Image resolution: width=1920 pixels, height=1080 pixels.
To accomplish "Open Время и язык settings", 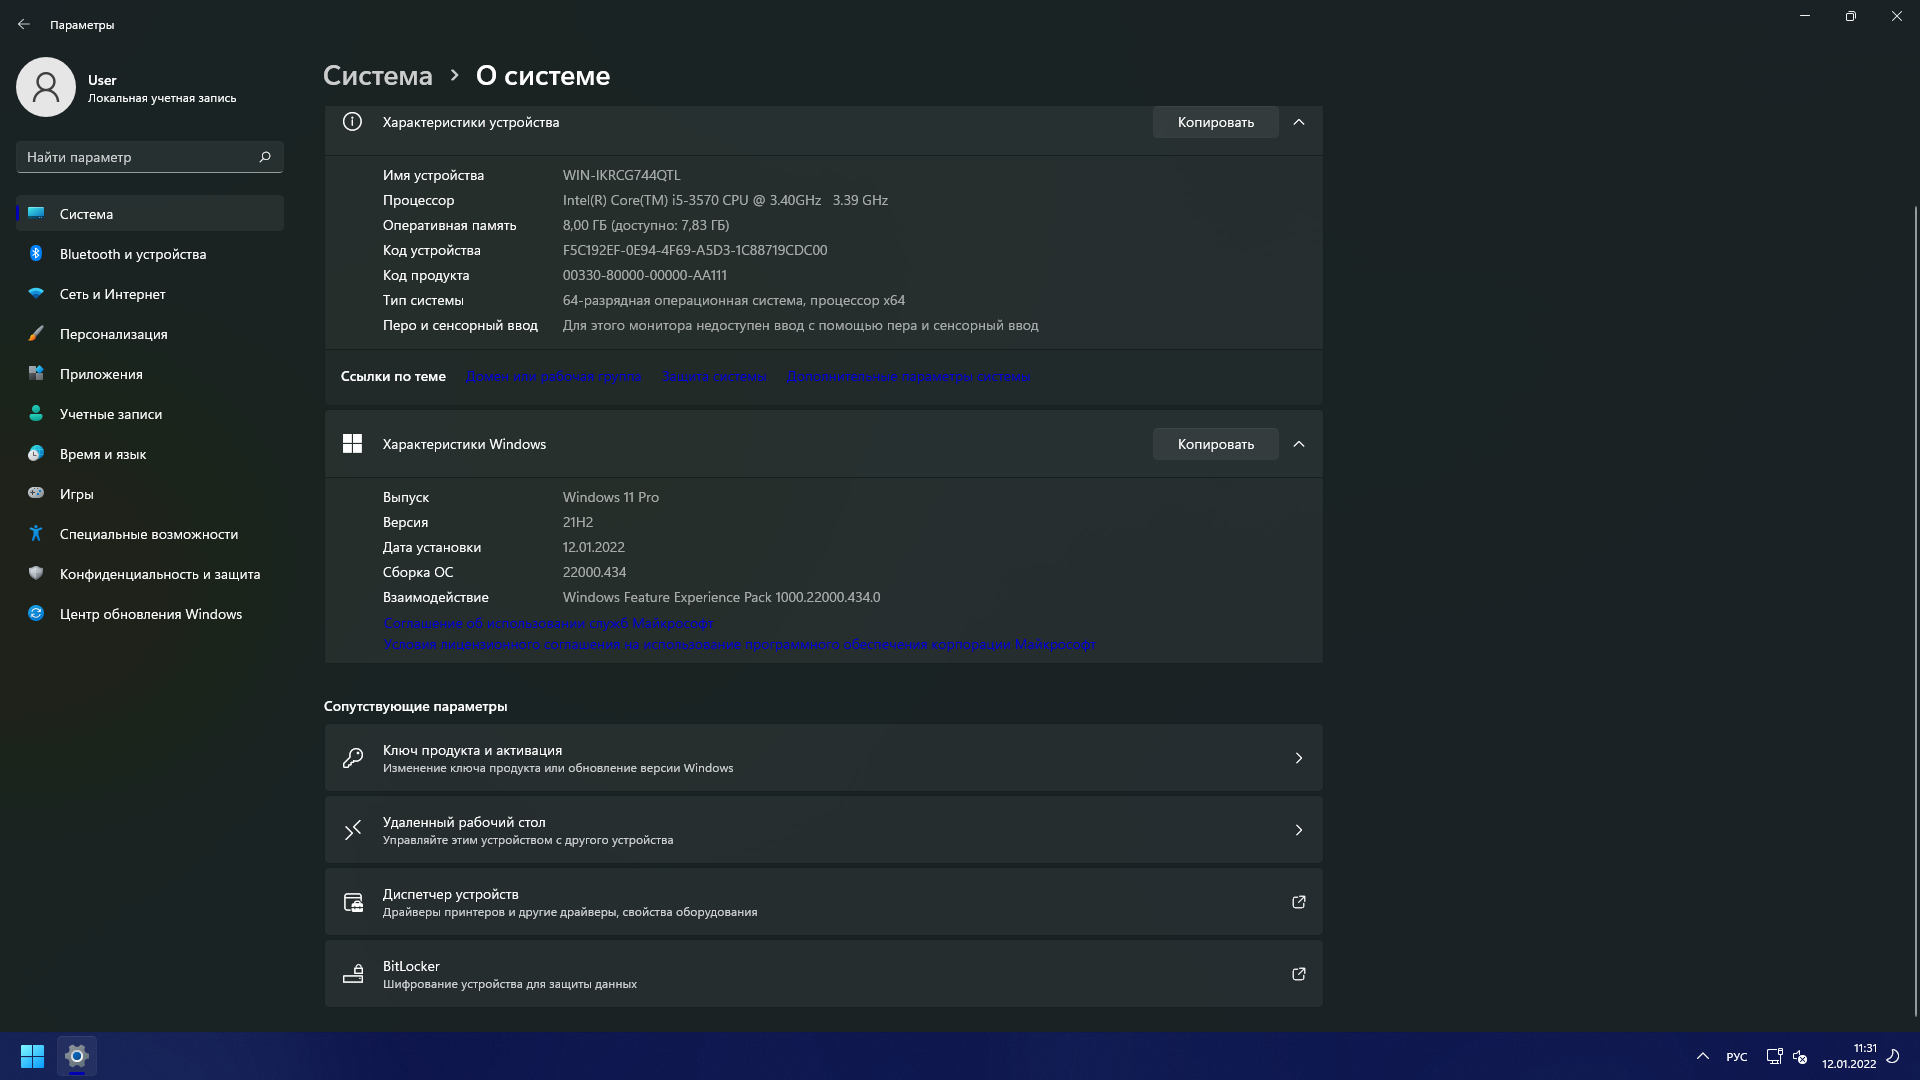I will pos(150,454).
